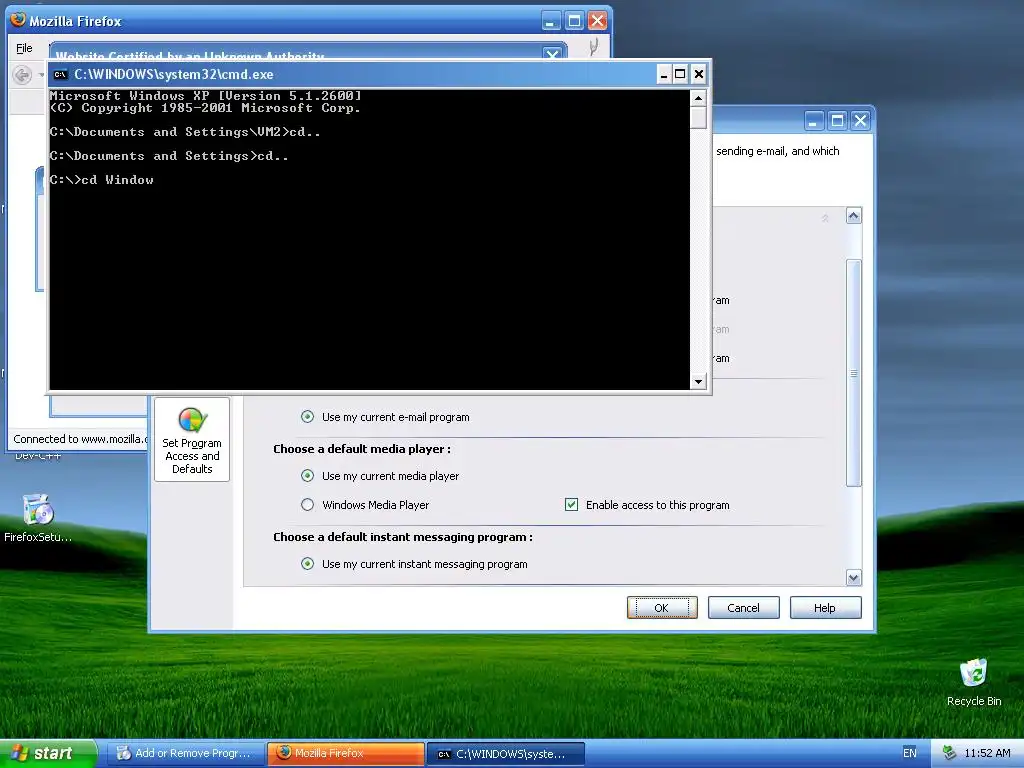The width and height of the screenshot is (1024, 768).
Task: Open the Recycle Bin desktop icon
Action: click(x=974, y=682)
